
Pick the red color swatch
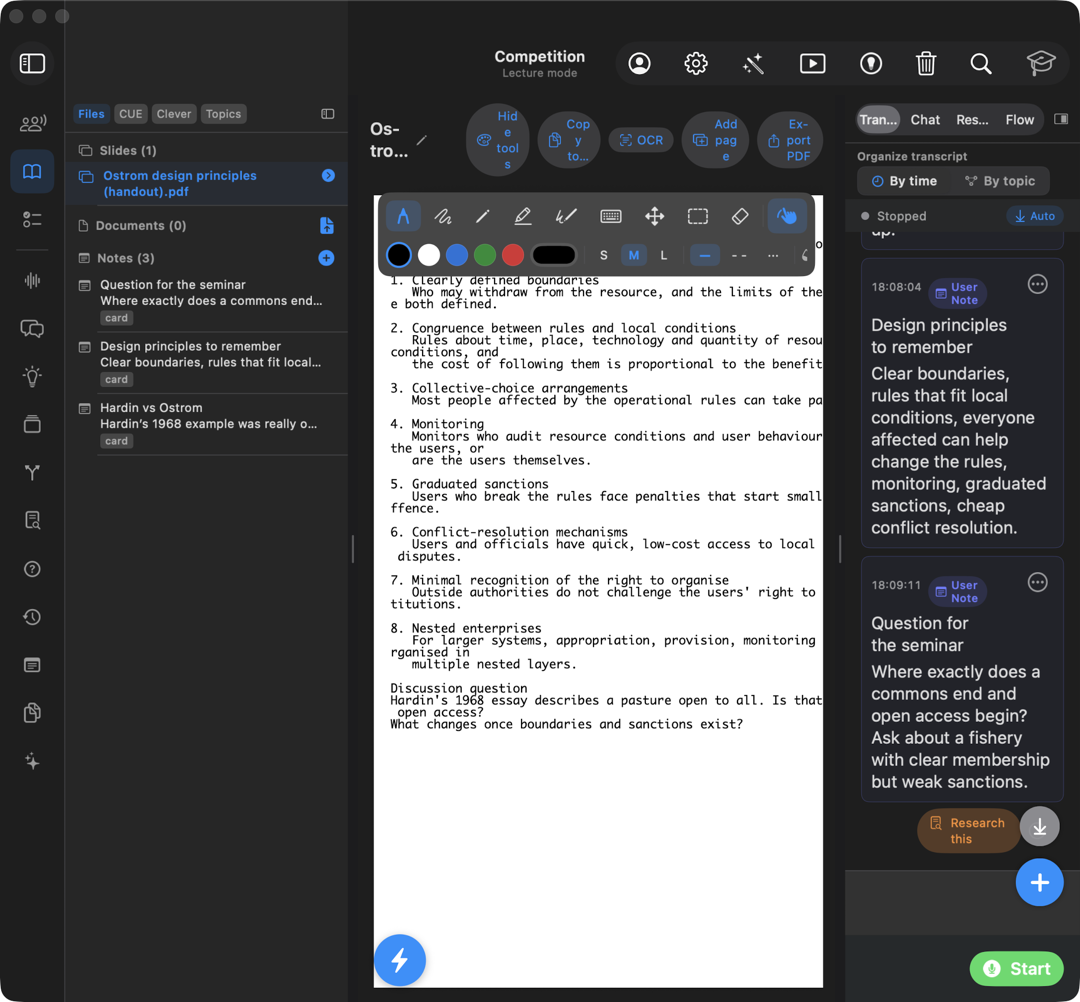[x=513, y=255]
